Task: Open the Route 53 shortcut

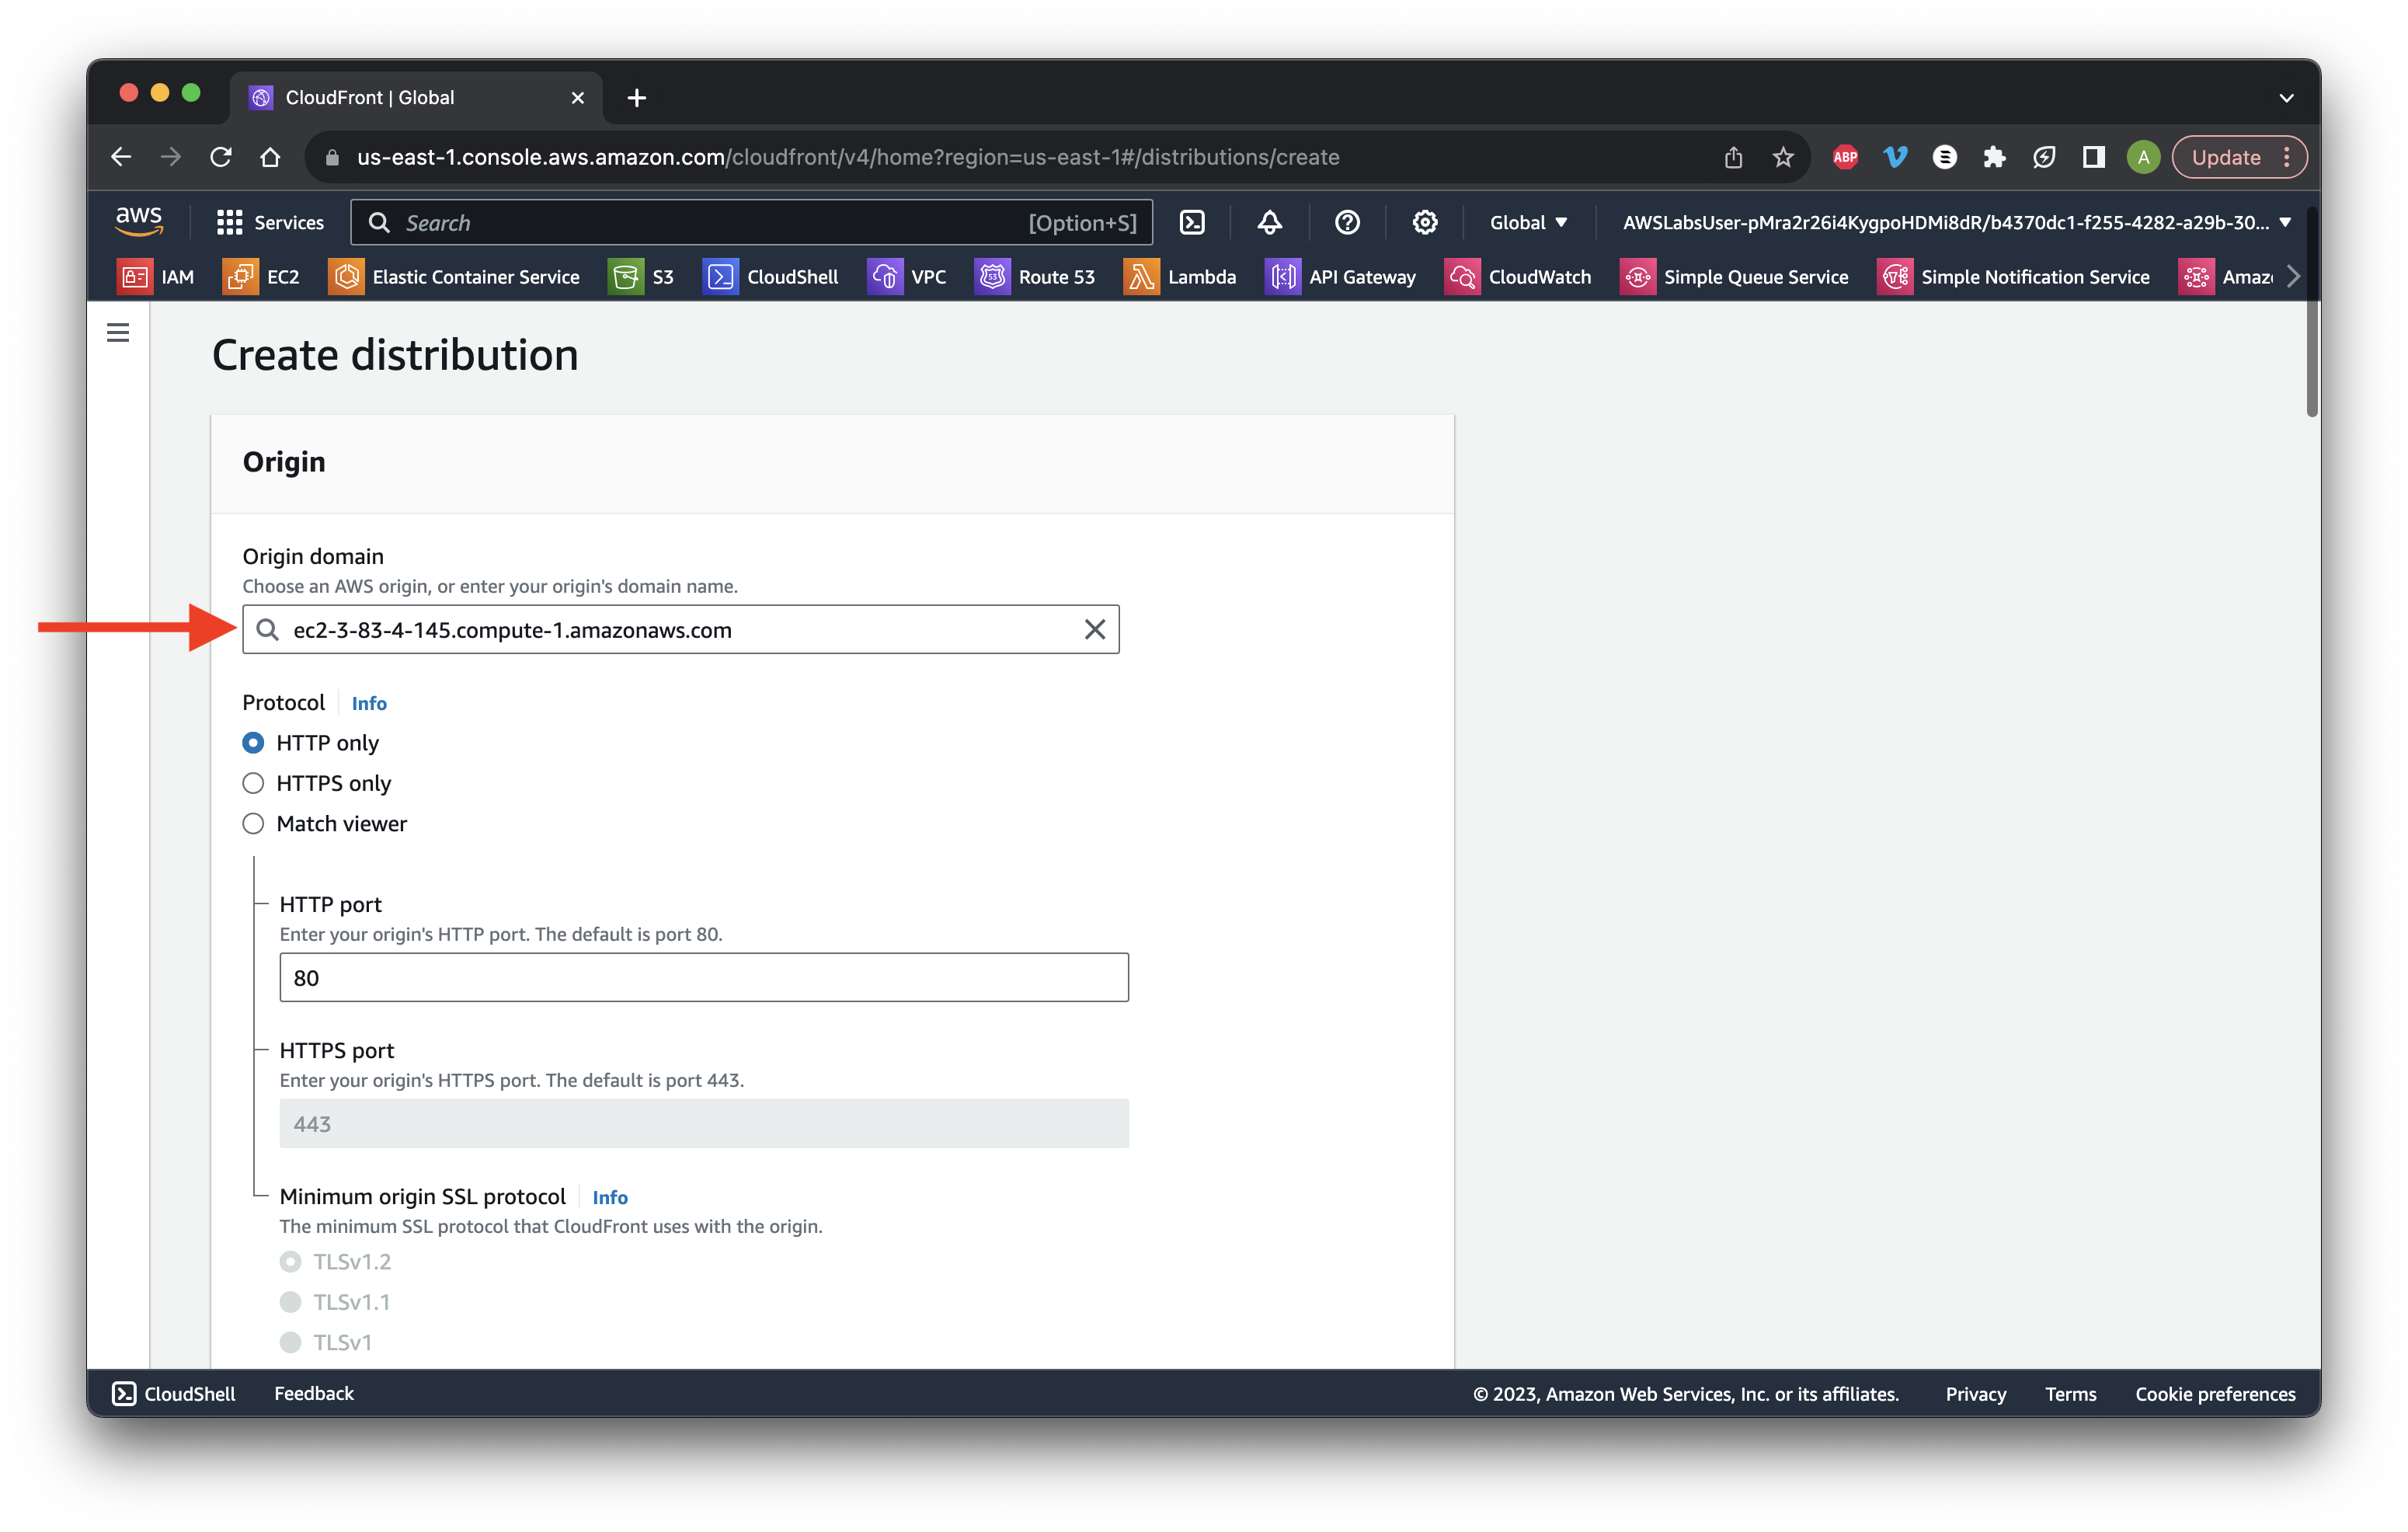Action: tap(1034, 277)
